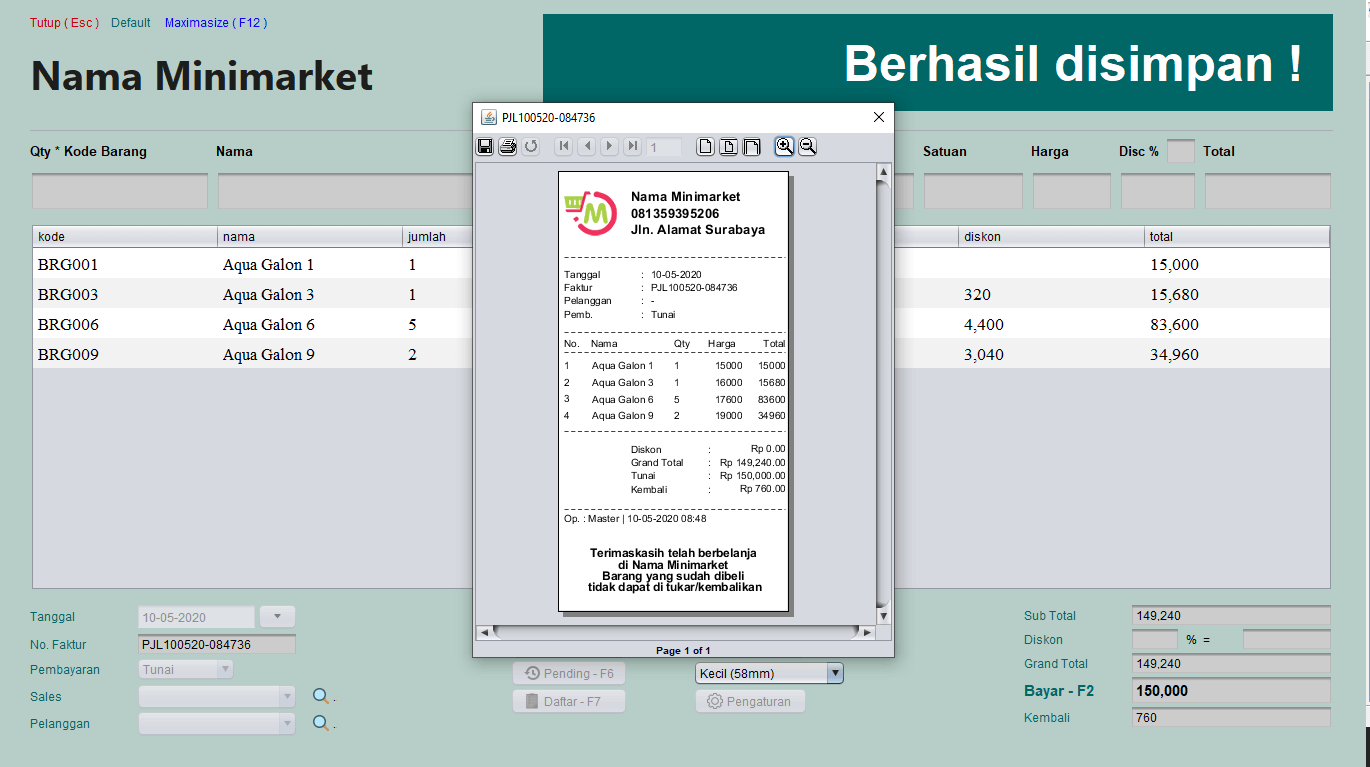Viewport: 1370px width, 767px height.
Task: Refresh the report preview
Action: pos(531,146)
